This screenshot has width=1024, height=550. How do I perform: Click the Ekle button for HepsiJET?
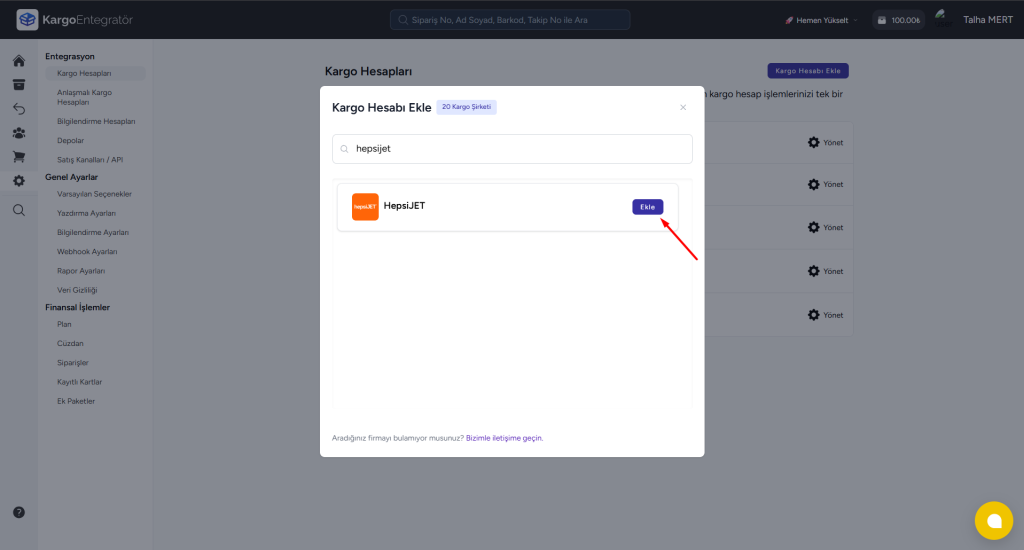647,207
